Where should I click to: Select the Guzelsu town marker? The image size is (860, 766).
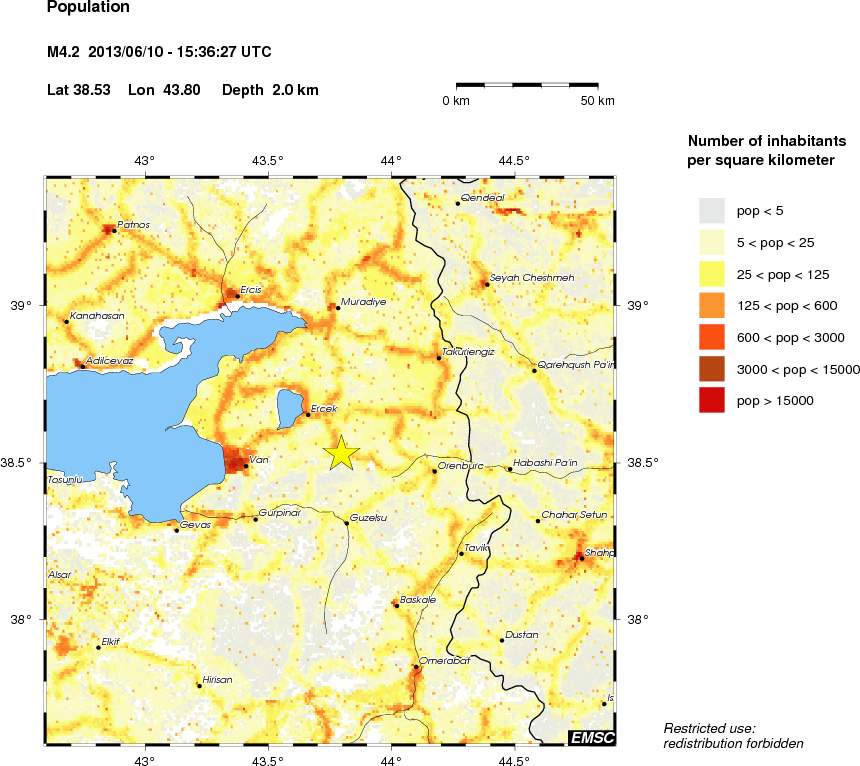pos(347,522)
